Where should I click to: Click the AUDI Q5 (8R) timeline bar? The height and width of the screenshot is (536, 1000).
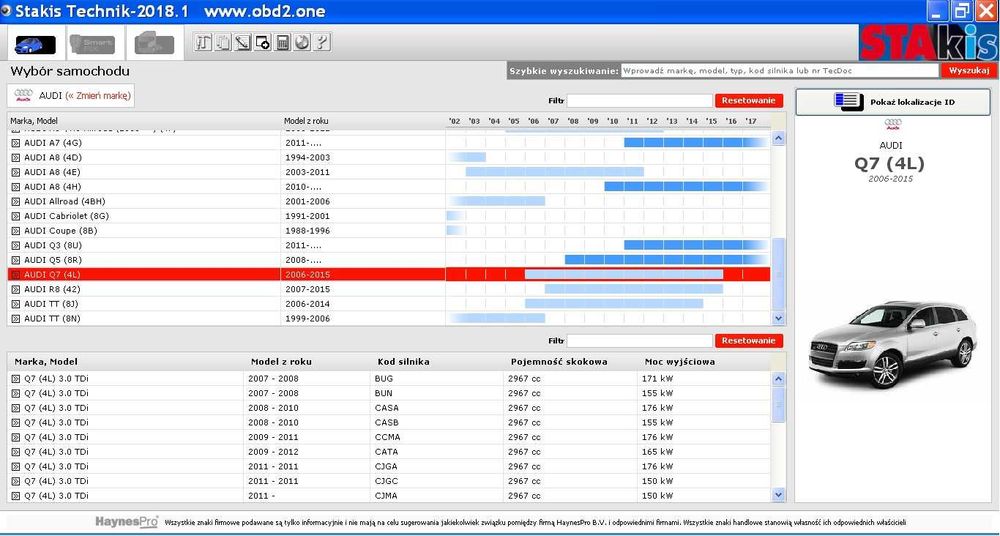click(666, 260)
